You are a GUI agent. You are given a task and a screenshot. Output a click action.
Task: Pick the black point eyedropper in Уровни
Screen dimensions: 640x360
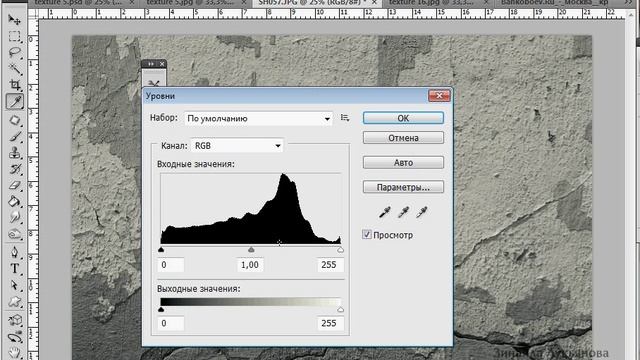click(384, 212)
